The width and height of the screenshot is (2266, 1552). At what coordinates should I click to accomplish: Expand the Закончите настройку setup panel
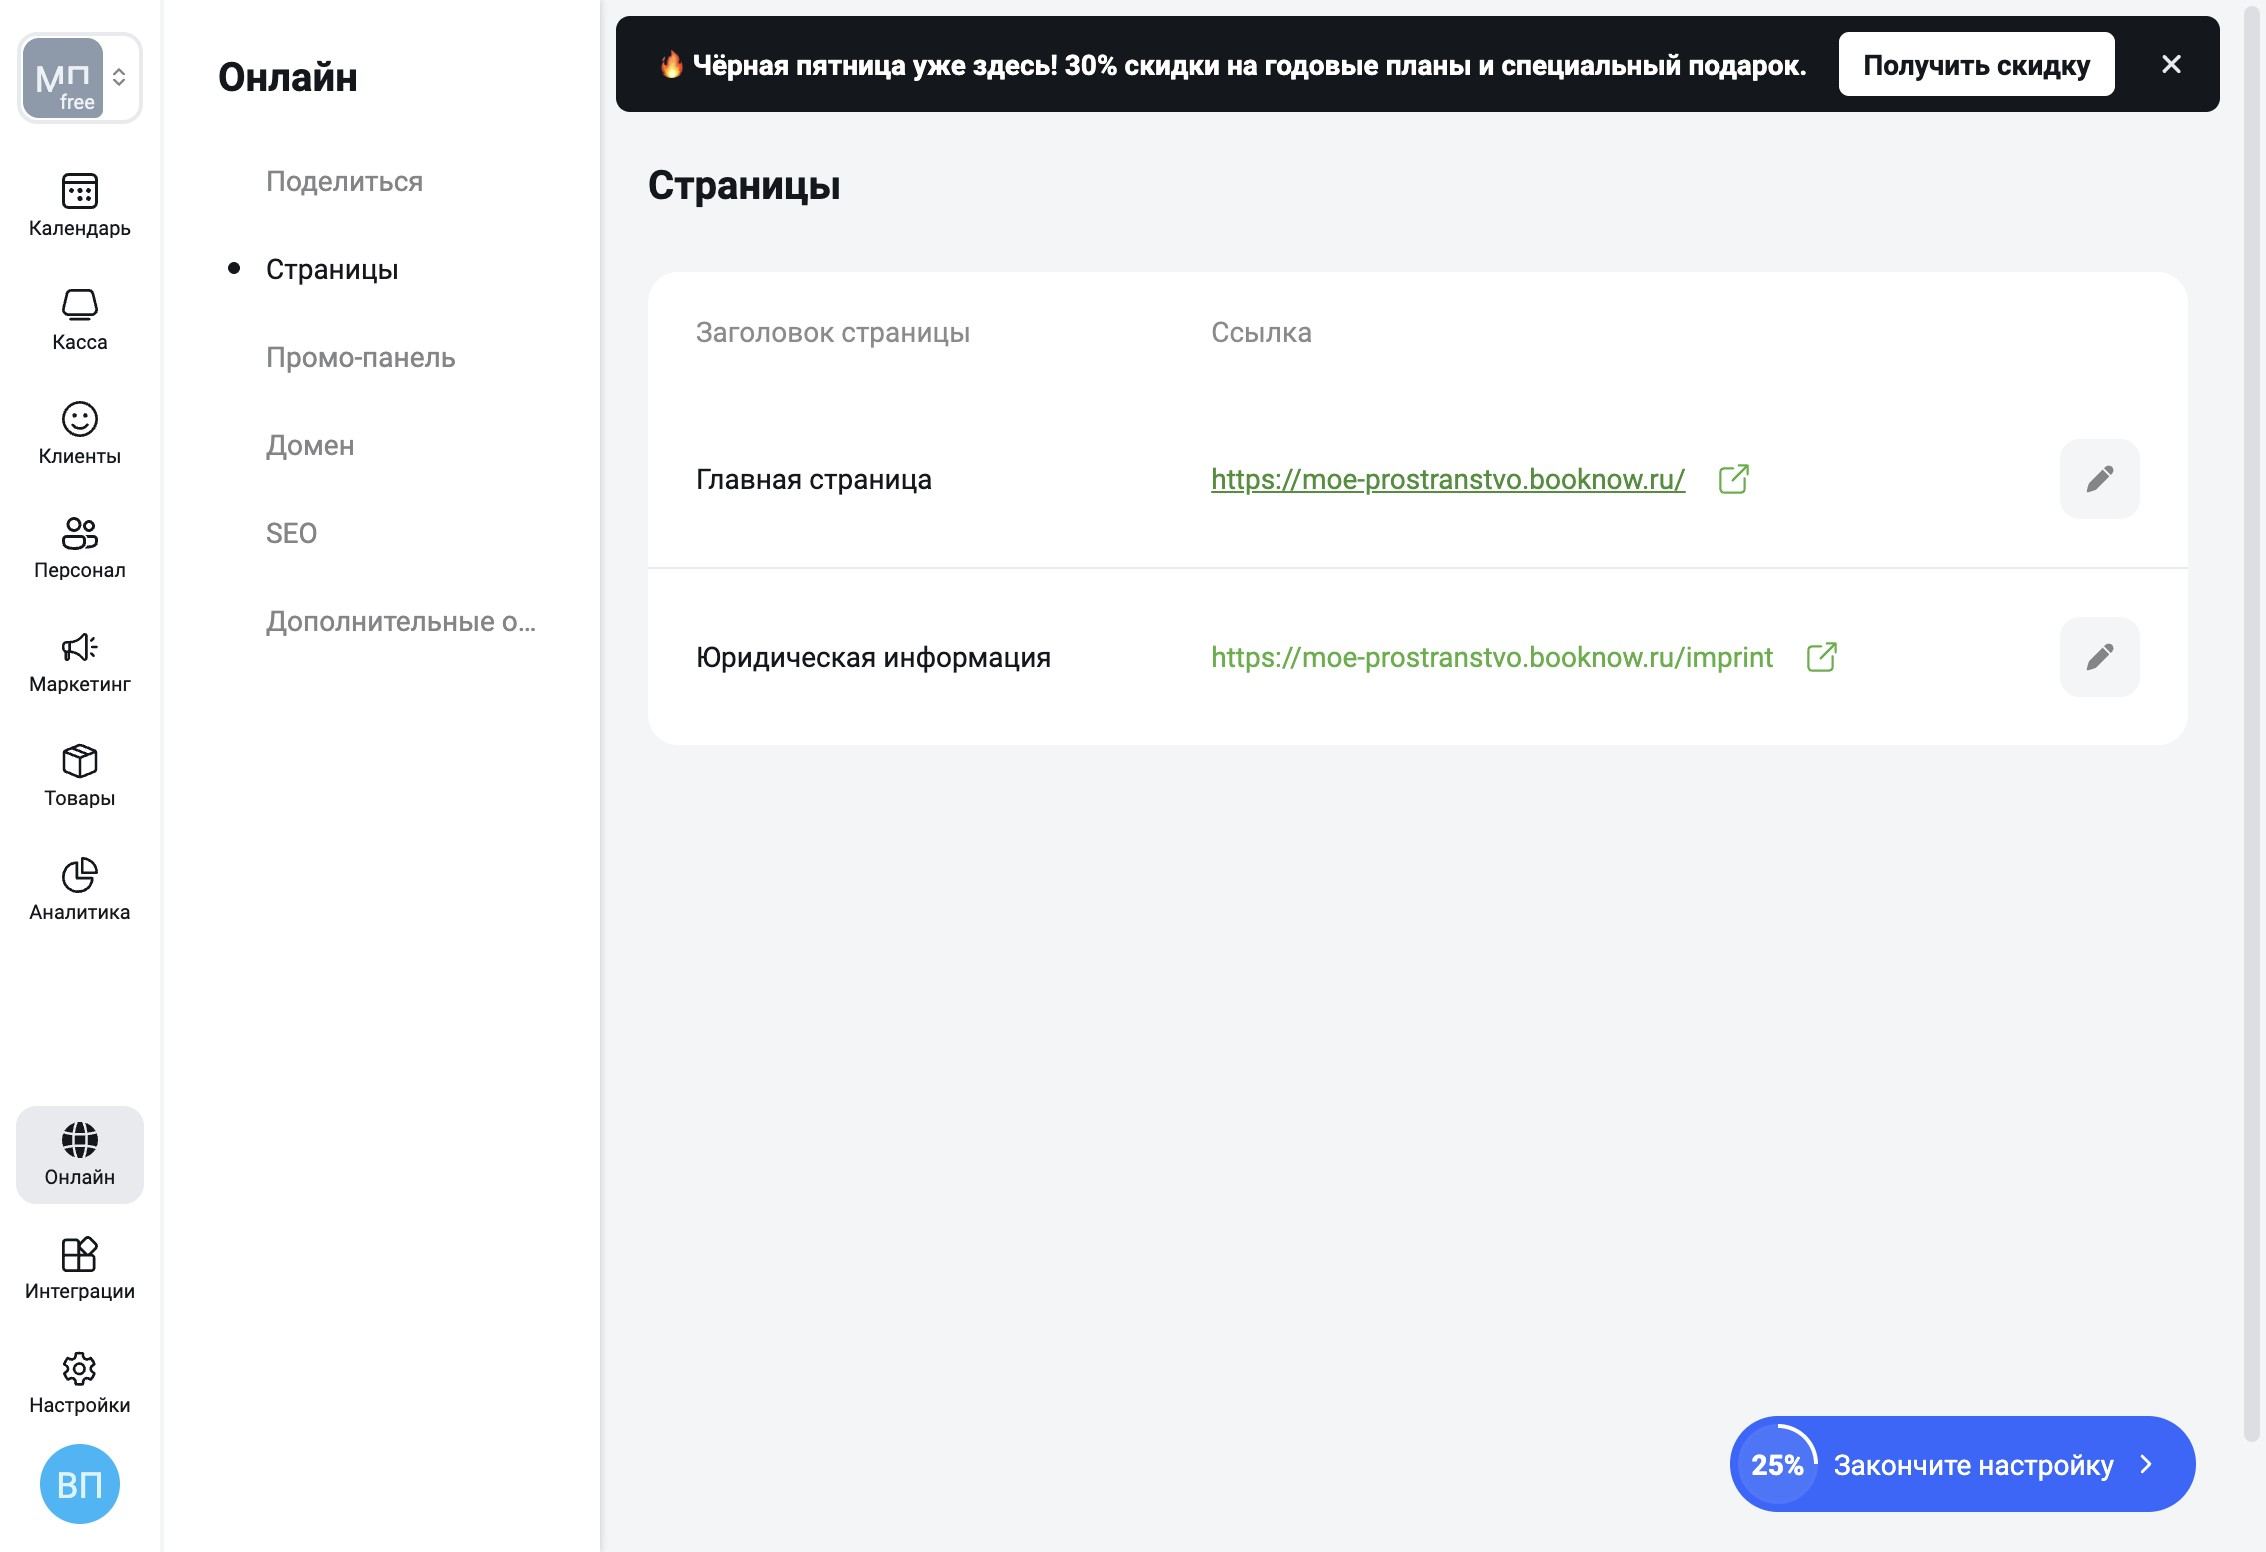click(1962, 1464)
